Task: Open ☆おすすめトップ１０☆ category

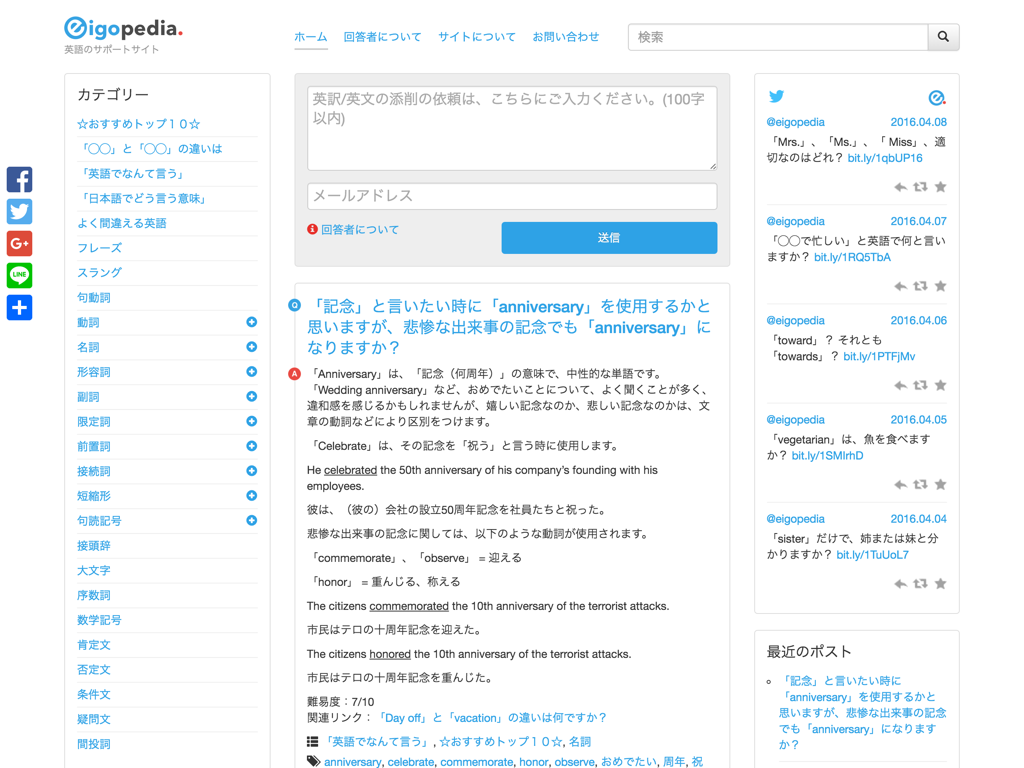Action: click(x=138, y=124)
